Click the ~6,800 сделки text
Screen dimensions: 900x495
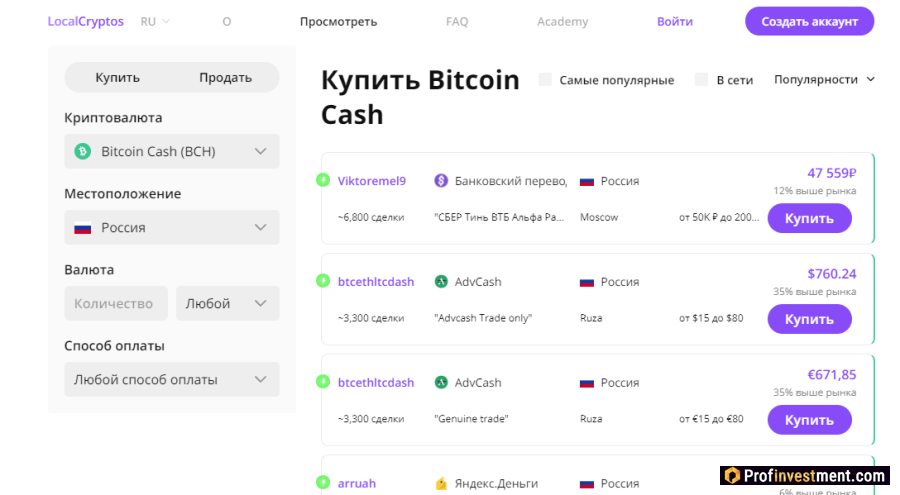point(371,218)
